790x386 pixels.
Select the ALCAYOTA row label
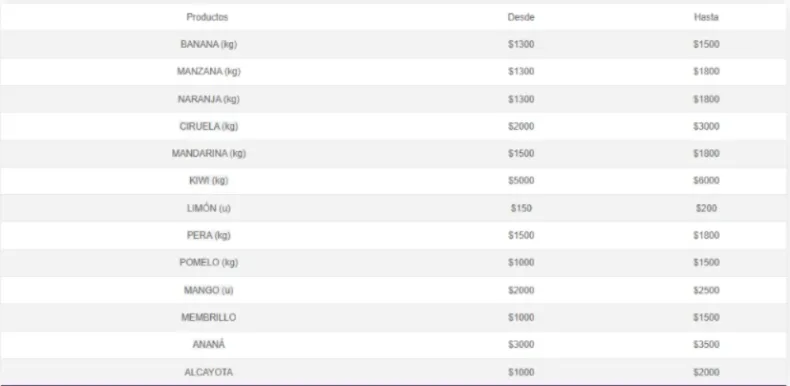209,372
